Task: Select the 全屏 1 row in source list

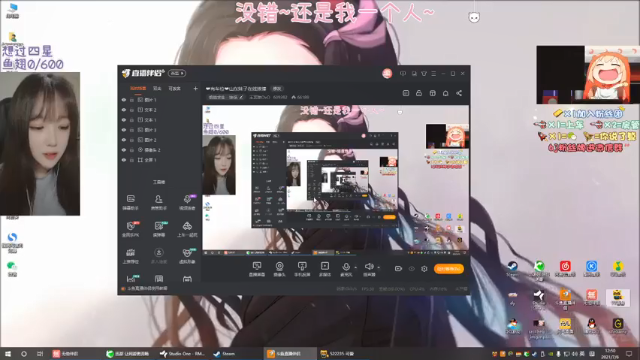Action: point(159,160)
